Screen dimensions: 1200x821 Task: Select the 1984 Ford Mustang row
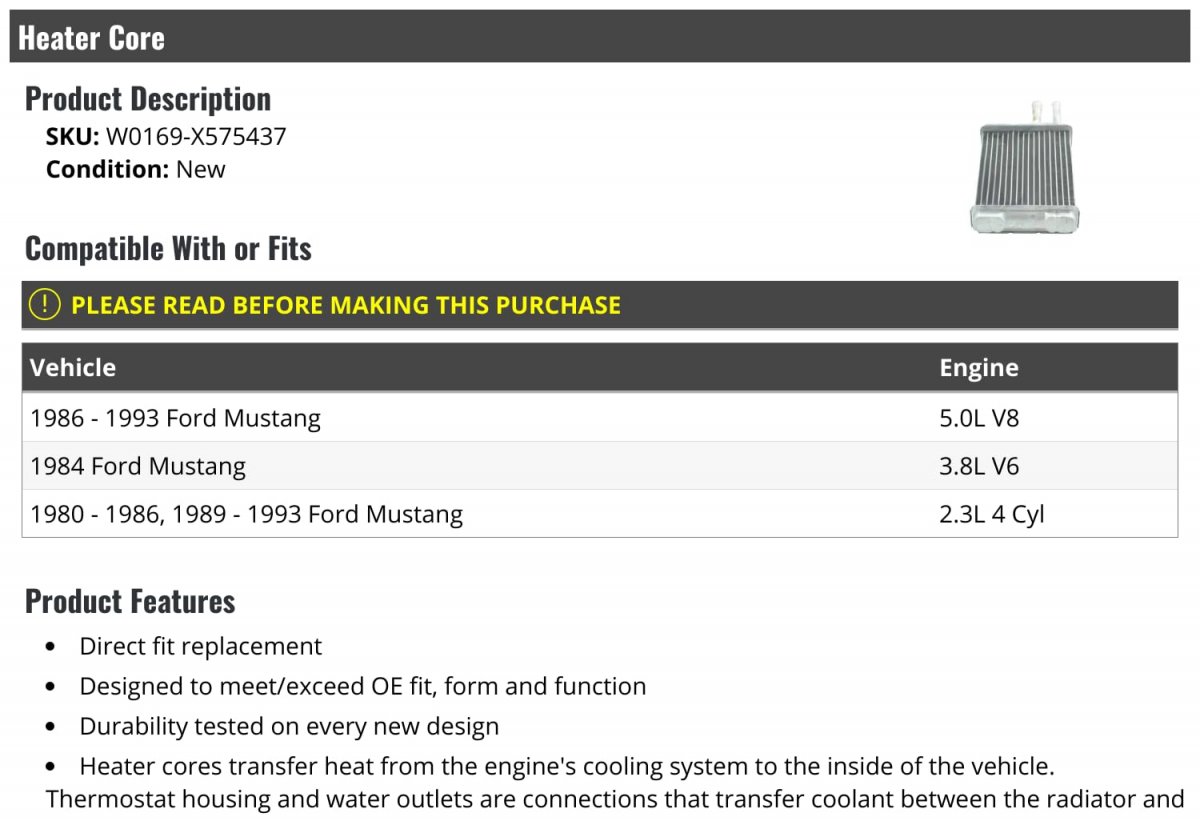click(x=138, y=466)
